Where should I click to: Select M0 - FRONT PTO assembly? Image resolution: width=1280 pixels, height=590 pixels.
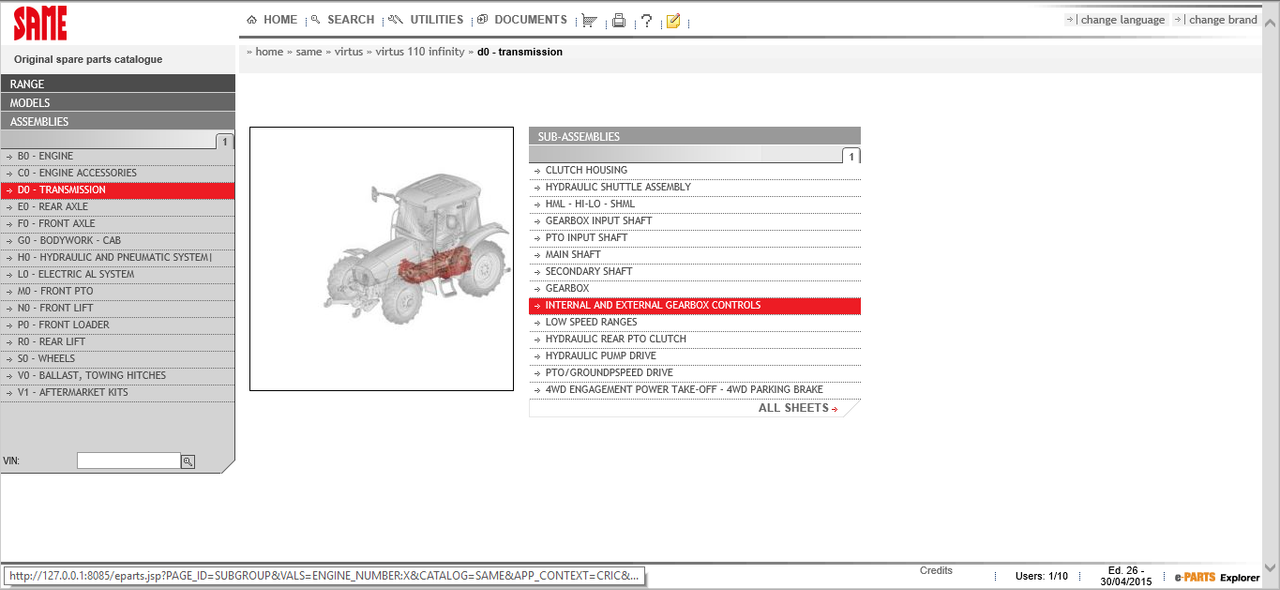pos(118,291)
